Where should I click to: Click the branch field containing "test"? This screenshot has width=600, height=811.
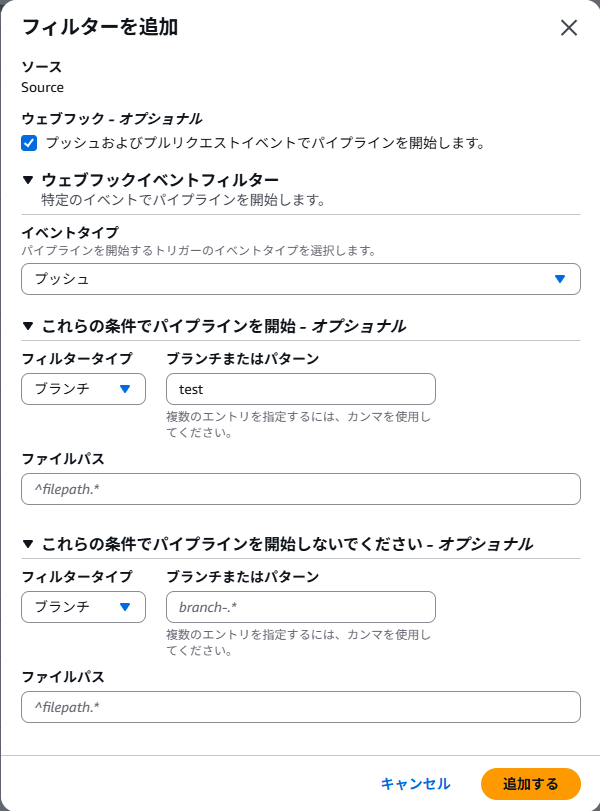point(300,389)
